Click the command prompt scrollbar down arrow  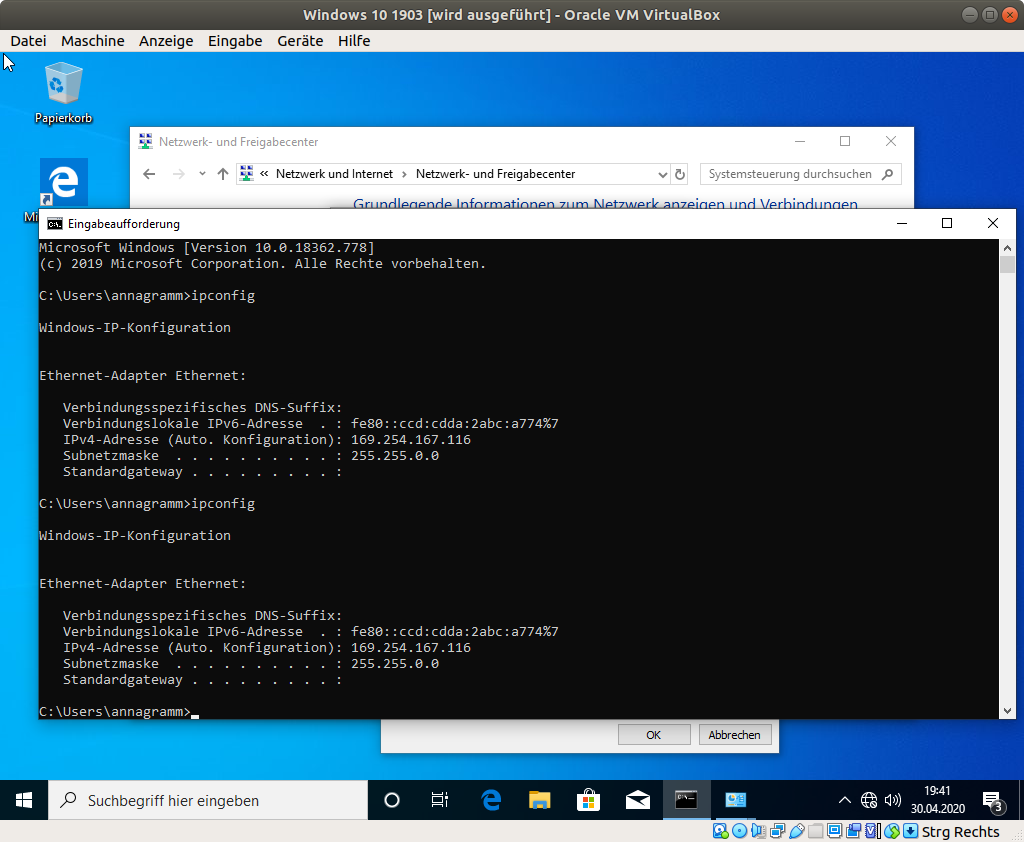tap(1007, 711)
